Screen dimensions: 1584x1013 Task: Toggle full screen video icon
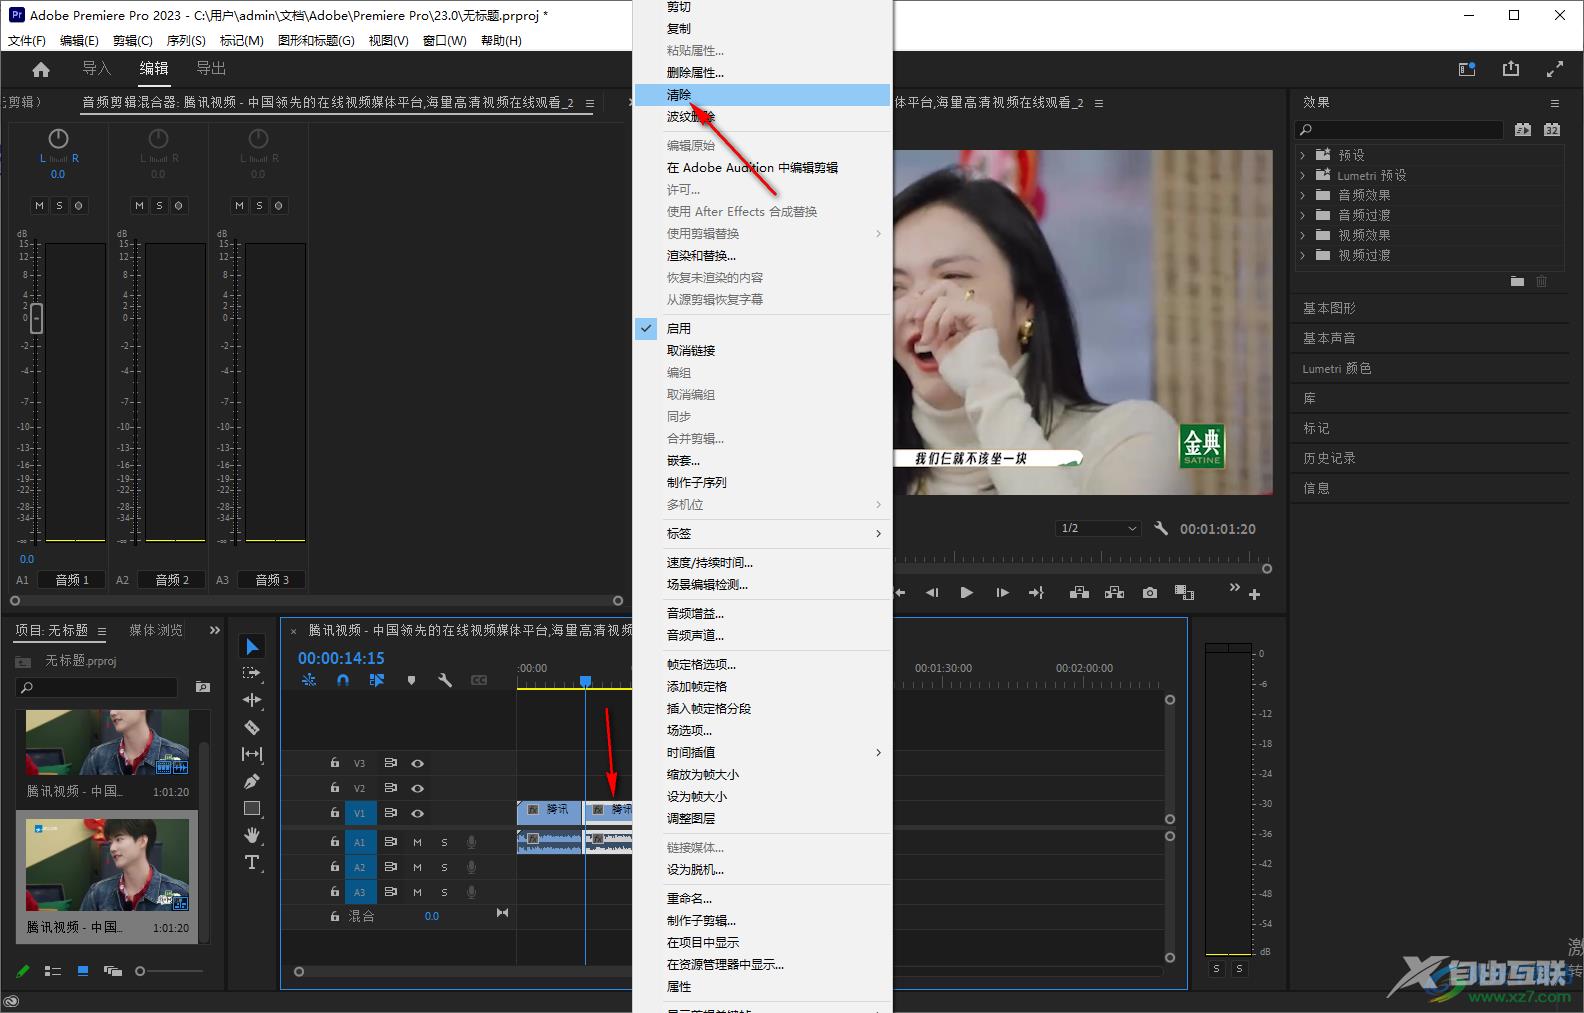pyautogui.click(x=1555, y=69)
